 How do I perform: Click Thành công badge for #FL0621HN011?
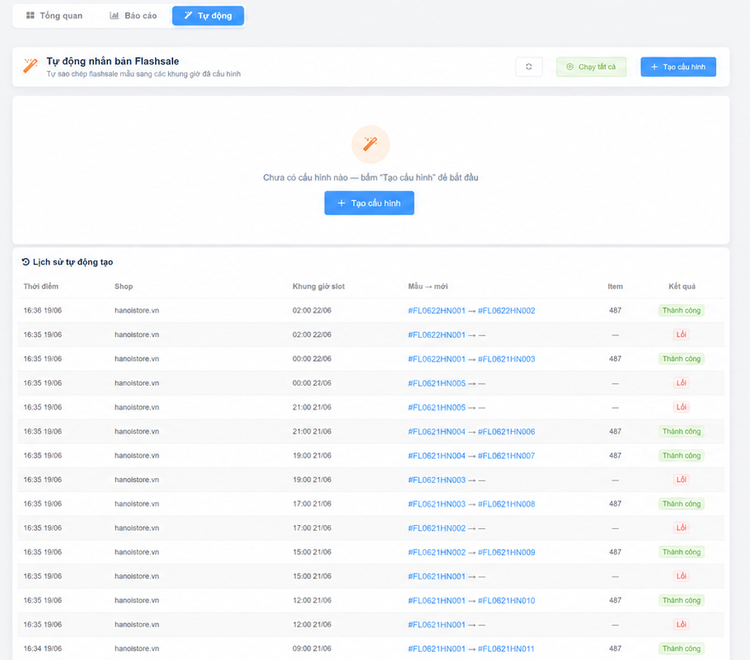coord(682,649)
